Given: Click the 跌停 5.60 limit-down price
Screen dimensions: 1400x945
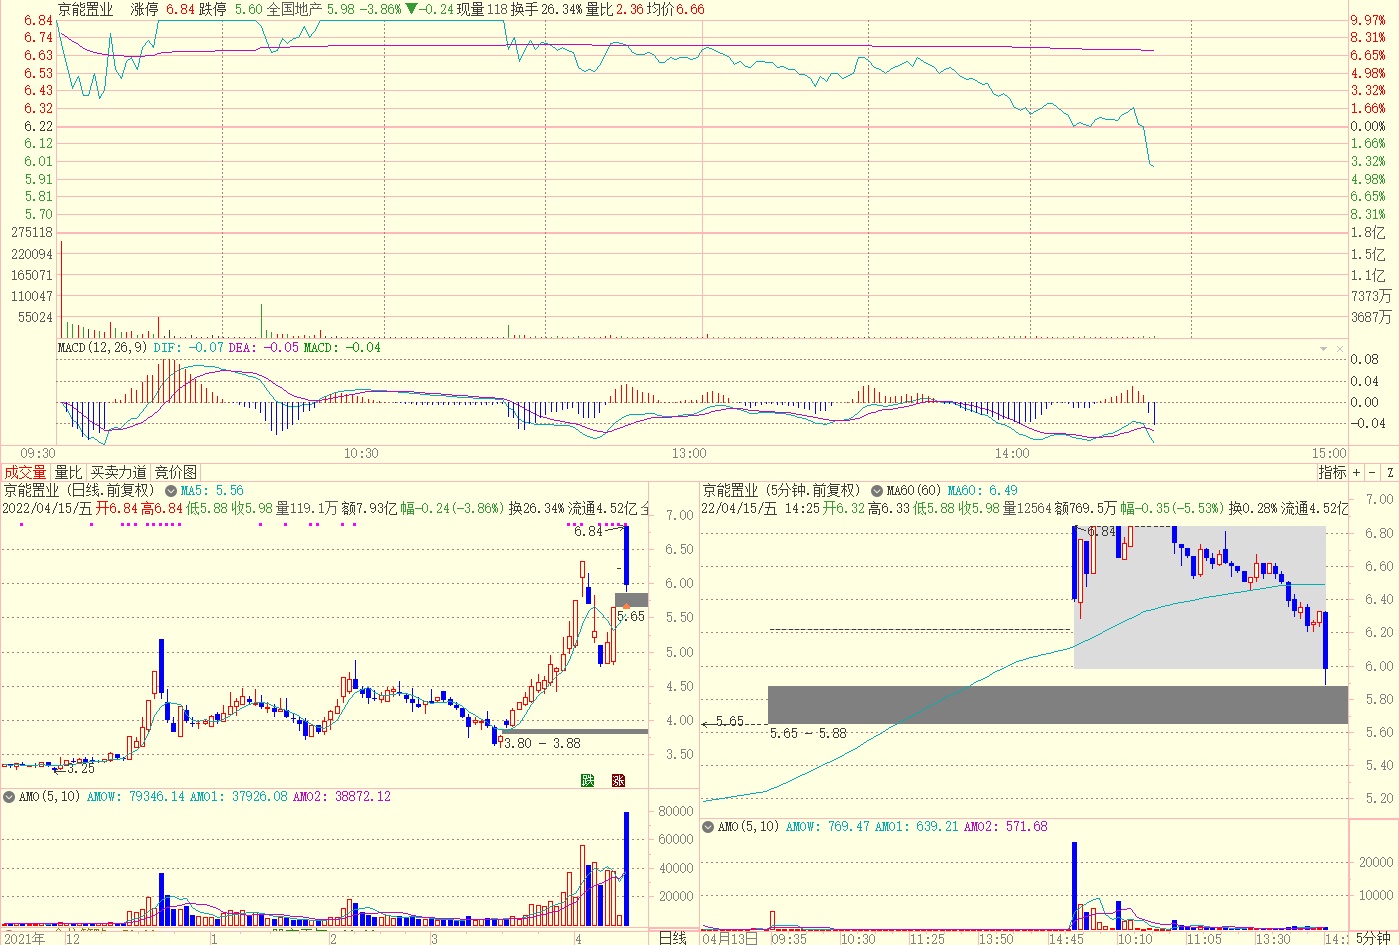Looking at the screenshot, I should 231,9.
